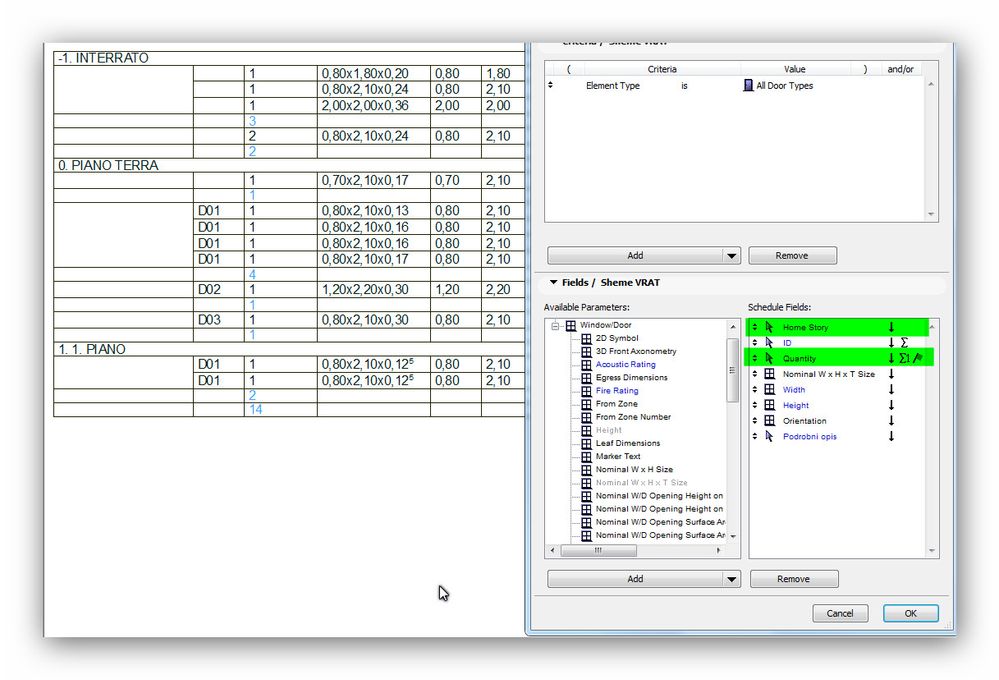Select Acoustic Rating in Available Parameters
Screen dimensions: 999x680
[625, 365]
